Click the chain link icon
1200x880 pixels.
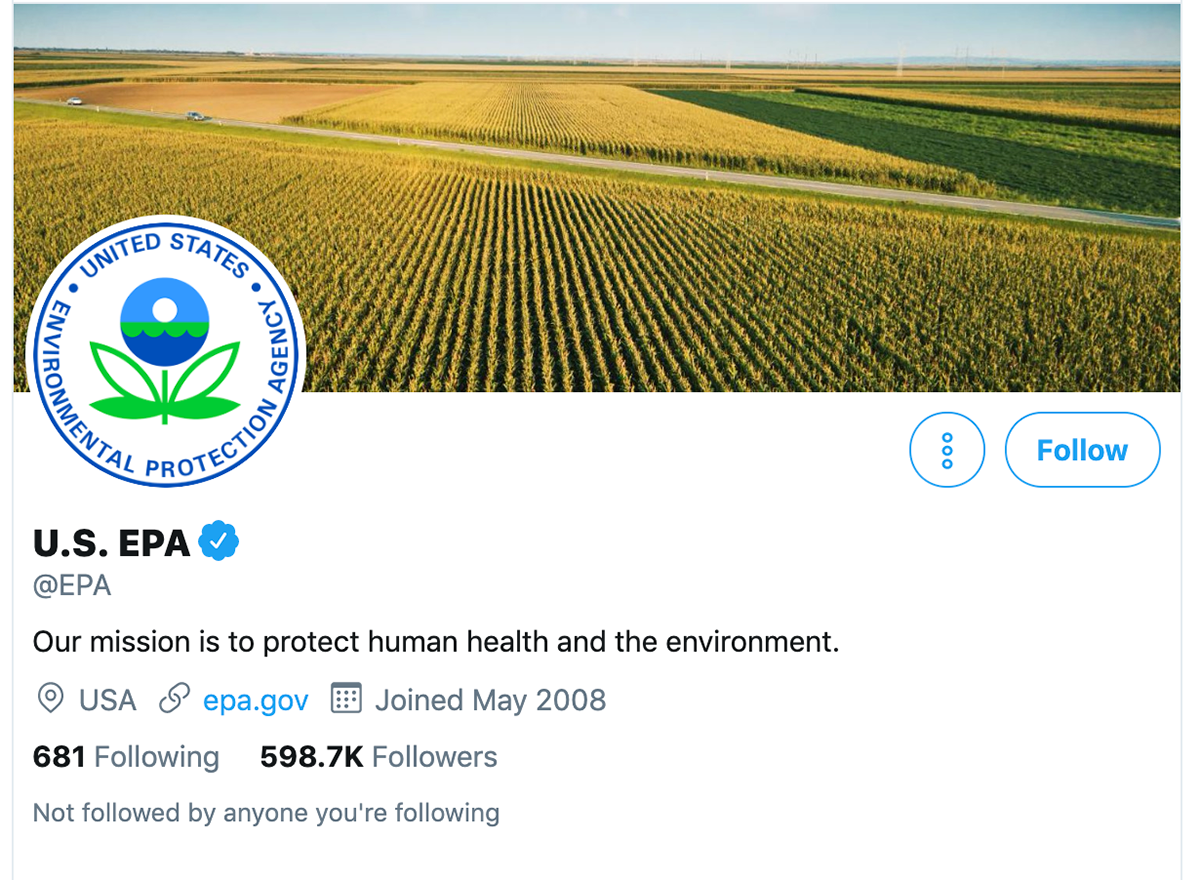[x=174, y=699]
